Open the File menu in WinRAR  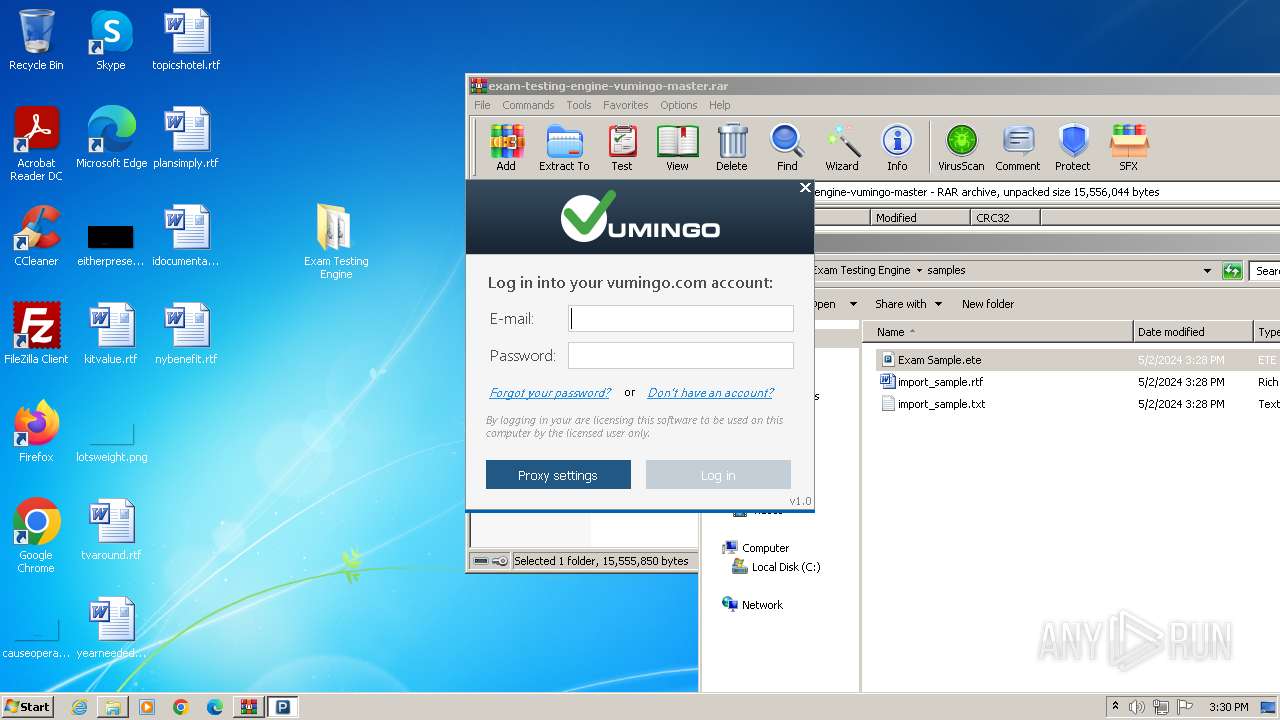tap(482, 105)
